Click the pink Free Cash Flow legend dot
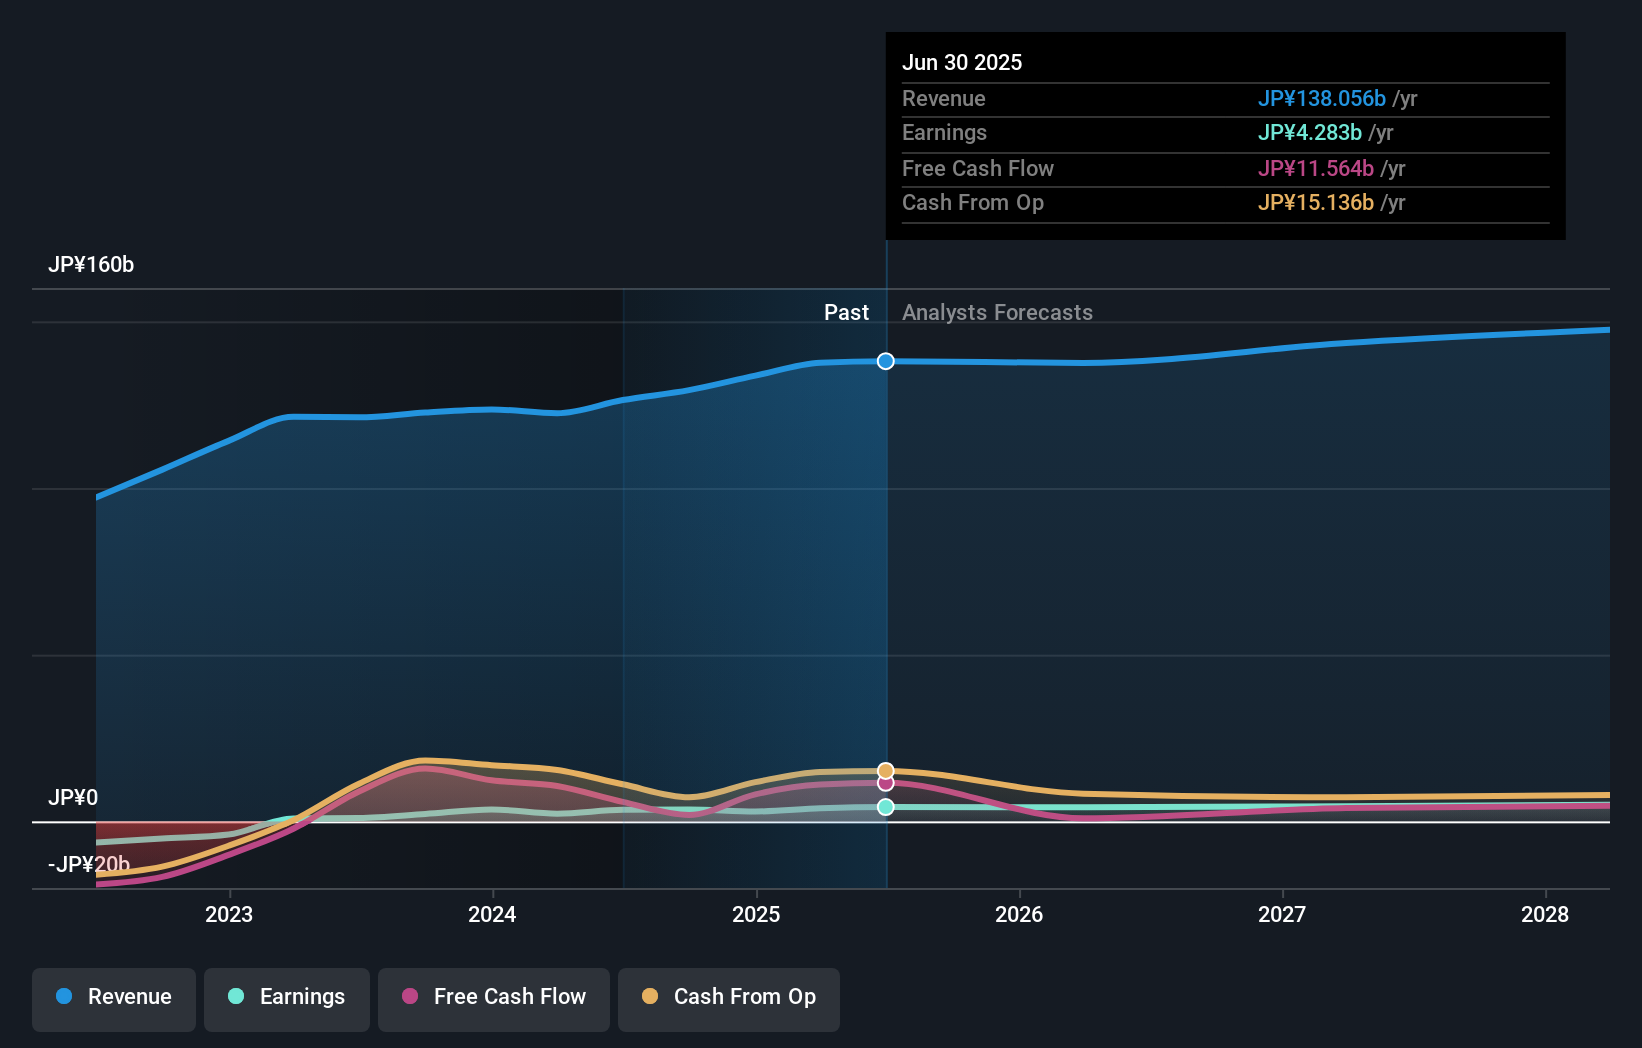Screen dimensions: 1642x1048 tap(409, 997)
